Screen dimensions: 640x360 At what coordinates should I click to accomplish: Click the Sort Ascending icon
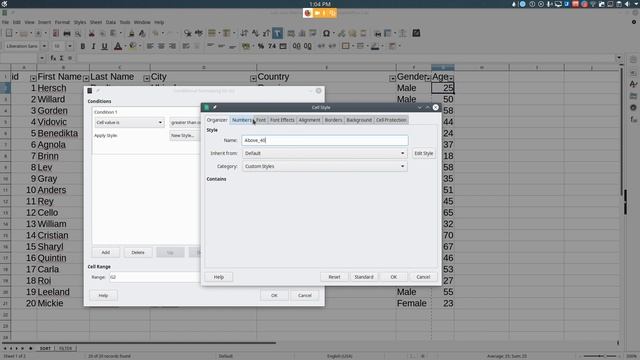coord(255,33)
